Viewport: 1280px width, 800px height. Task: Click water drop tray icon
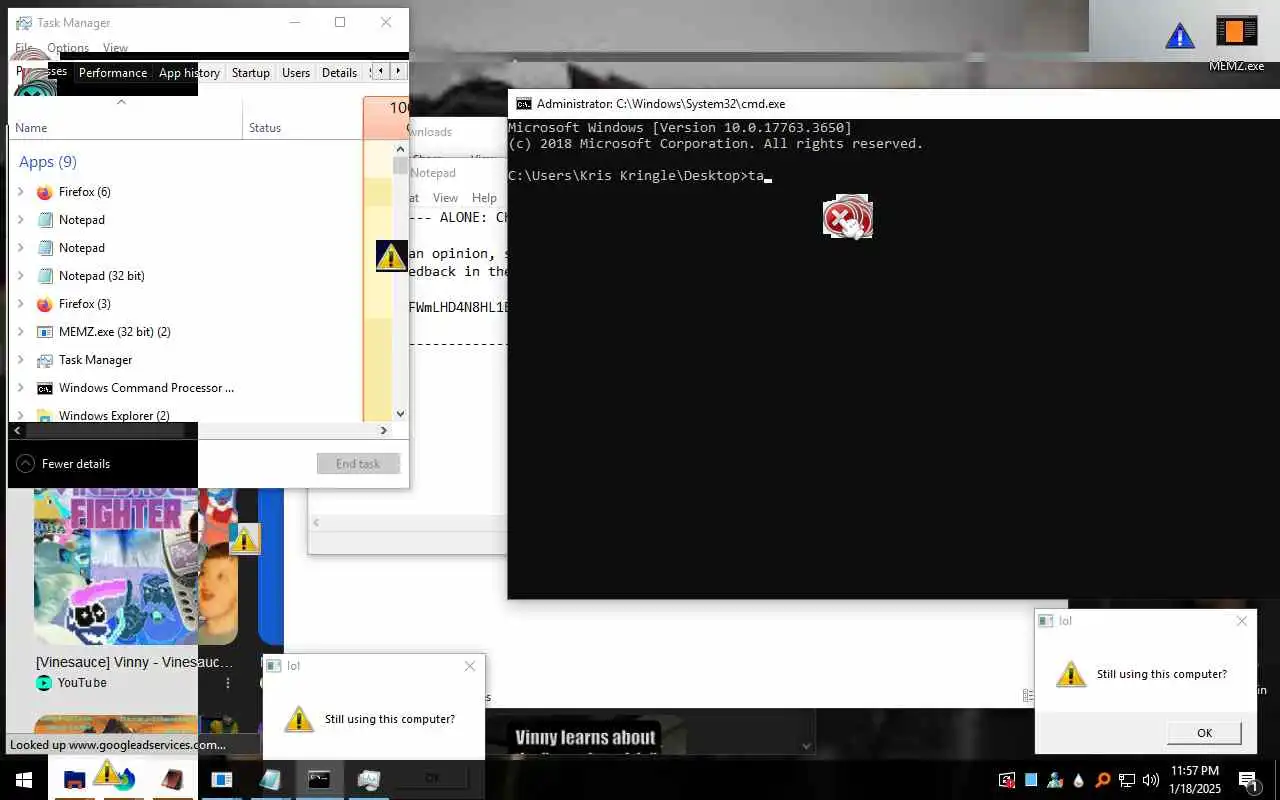[1079, 780]
